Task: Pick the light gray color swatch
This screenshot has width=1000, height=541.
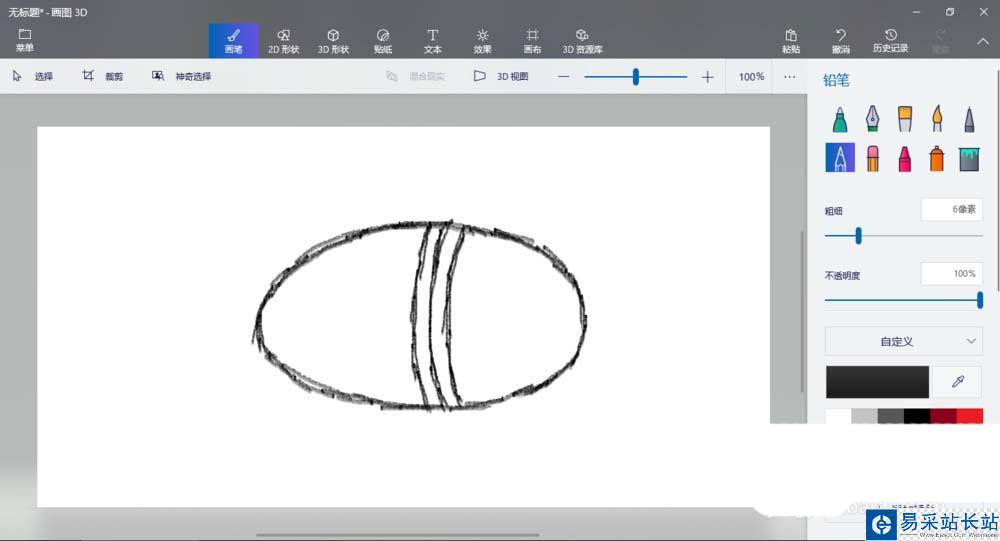Action: pos(864,417)
